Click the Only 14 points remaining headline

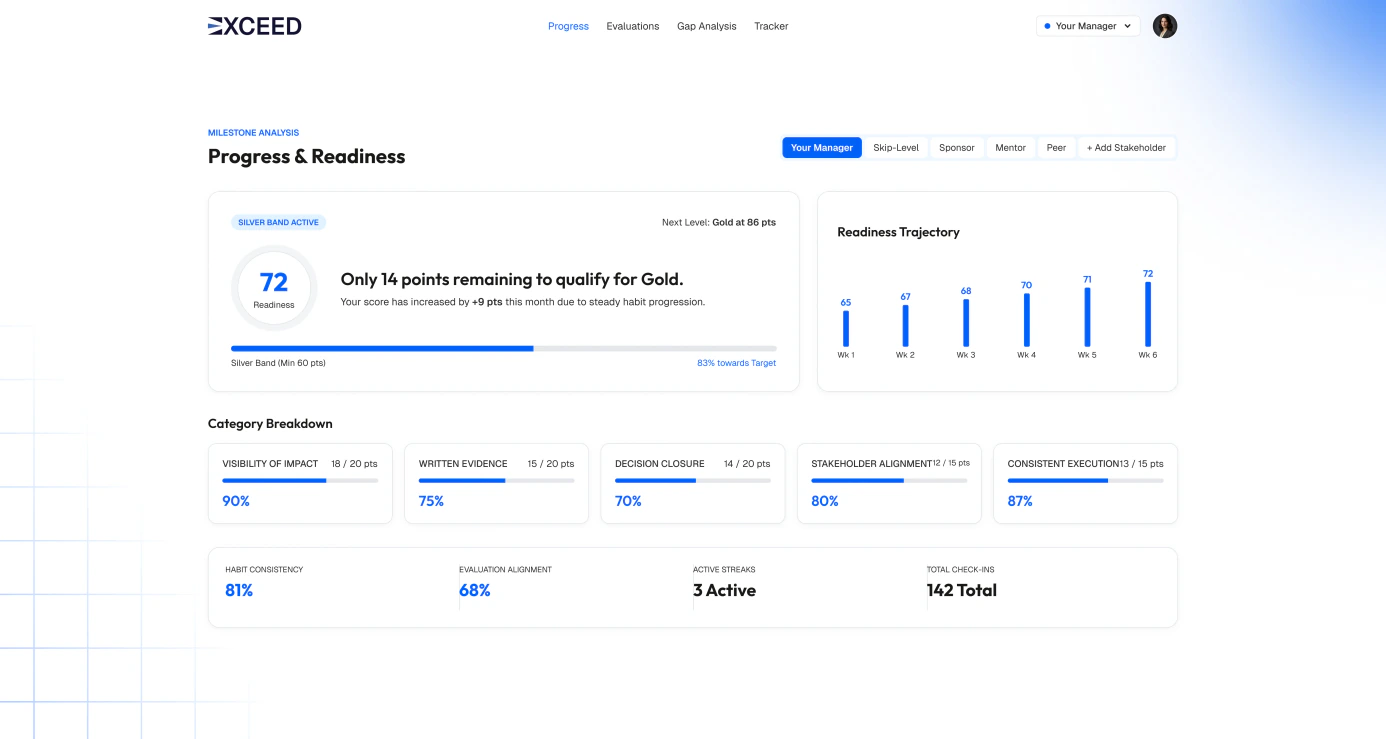[x=512, y=280]
